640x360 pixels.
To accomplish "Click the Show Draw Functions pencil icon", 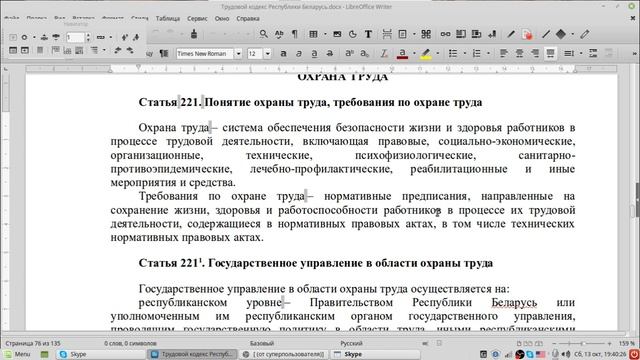I will (585, 34).
